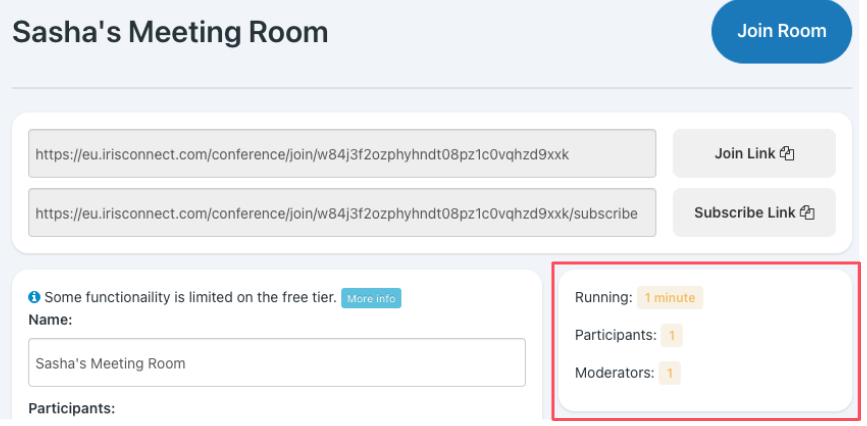The image size is (867, 426).
Task: Click the Participants label below Name field
Action: (71, 408)
